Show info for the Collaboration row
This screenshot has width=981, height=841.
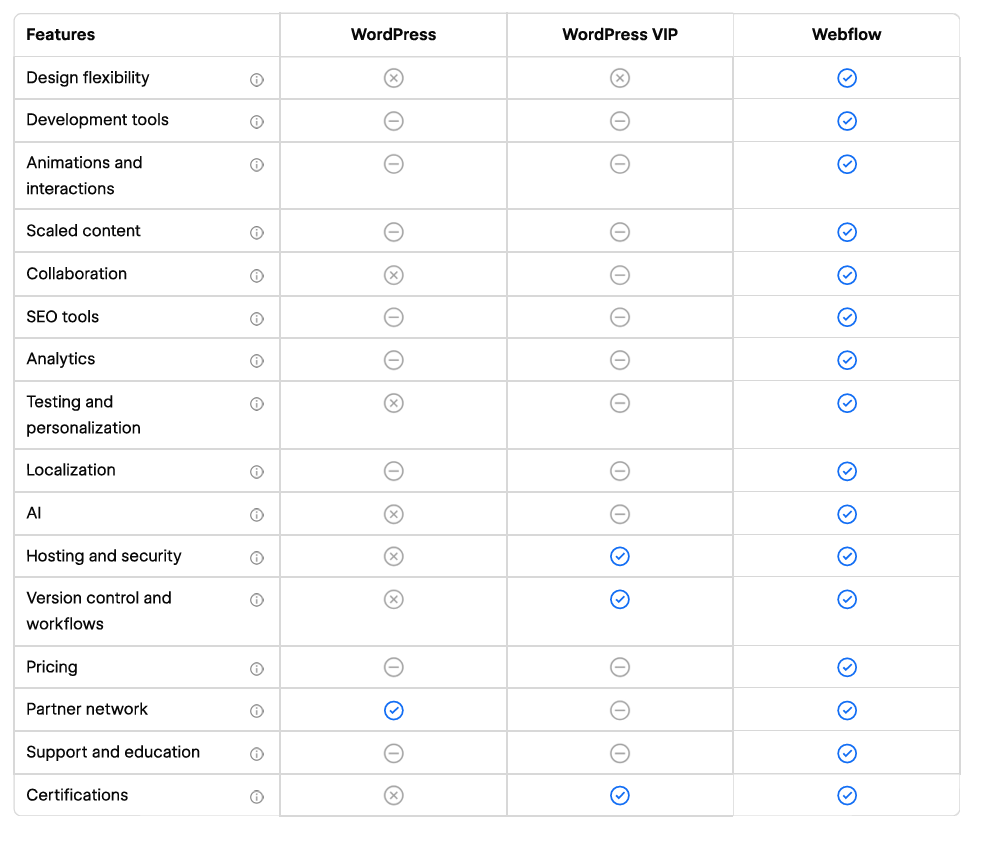(x=257, y=276)
